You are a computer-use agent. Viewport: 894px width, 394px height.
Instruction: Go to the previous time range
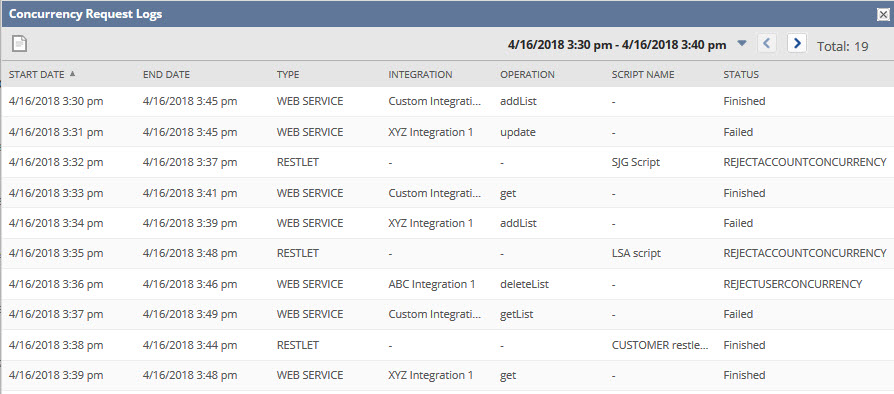tap(767, 43)
